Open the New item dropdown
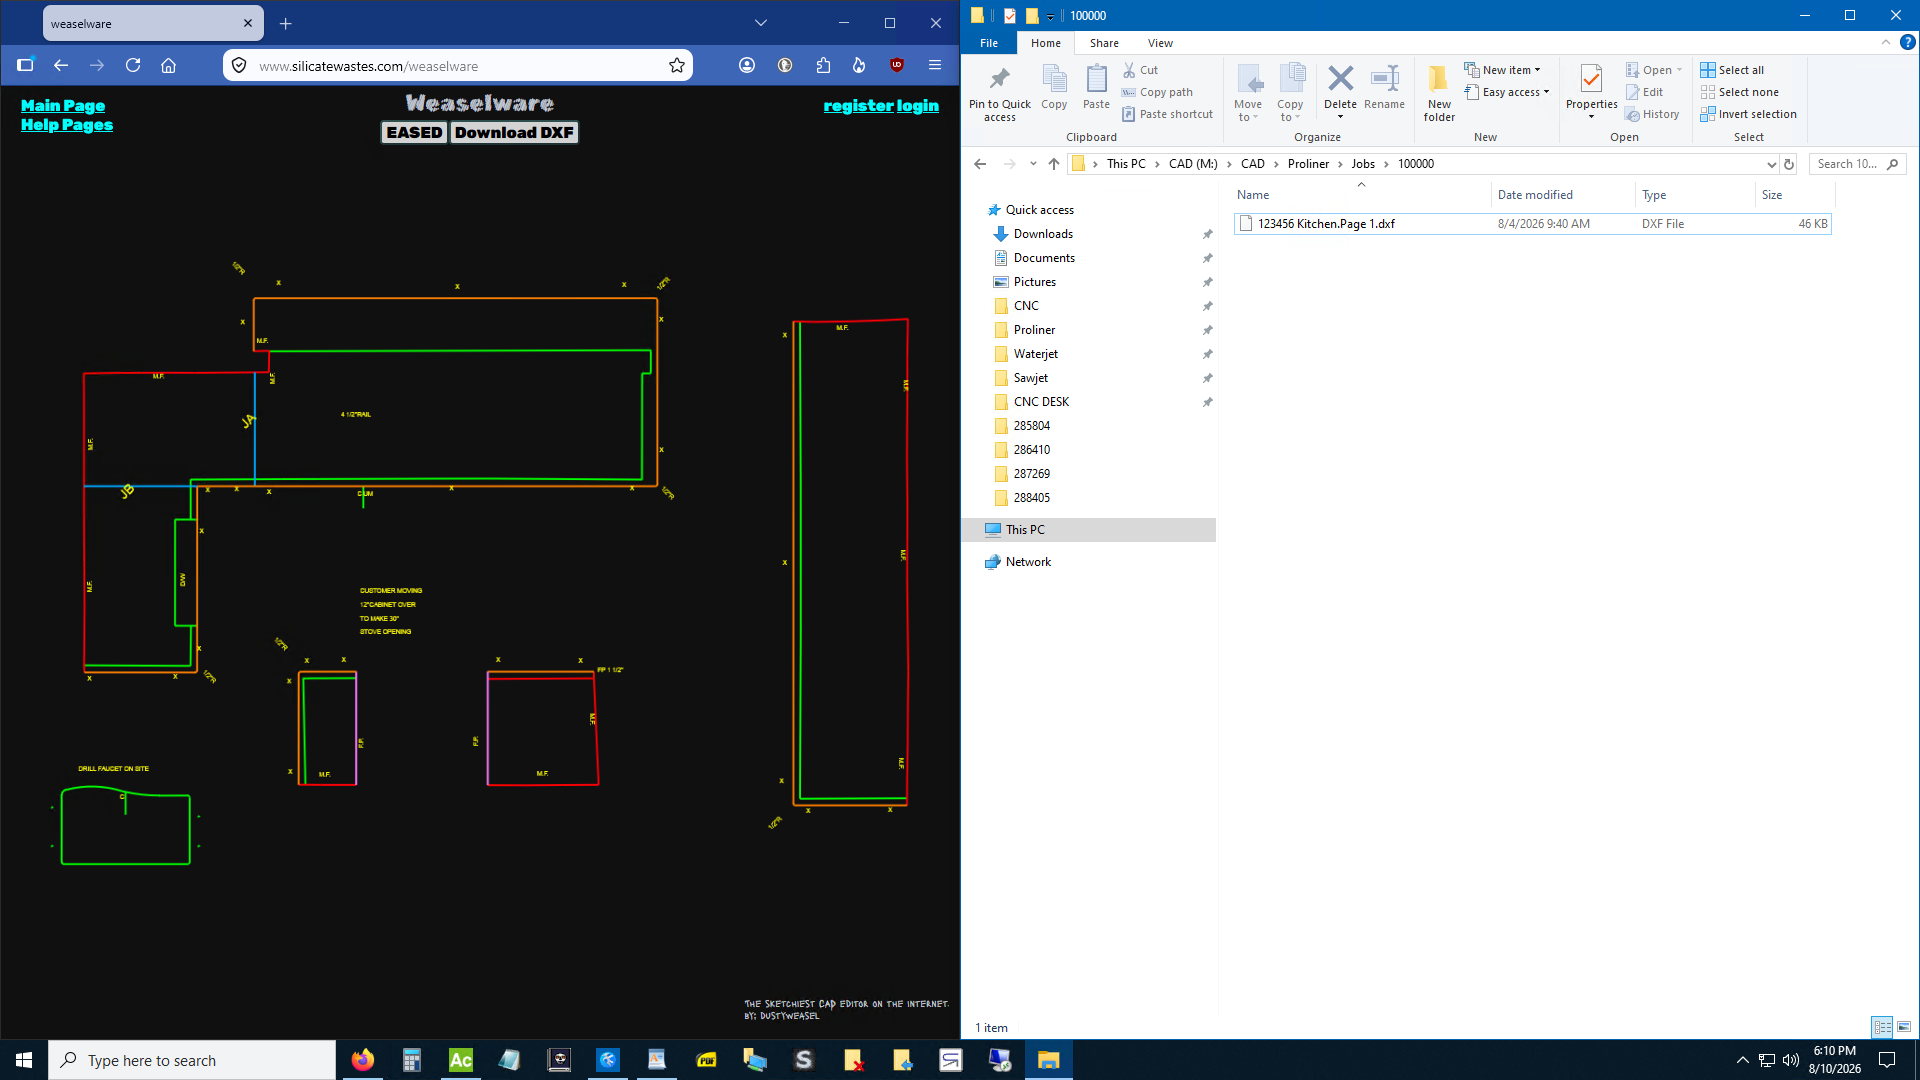Viewport: 1920px width, 1080px height. (1502, 70)
